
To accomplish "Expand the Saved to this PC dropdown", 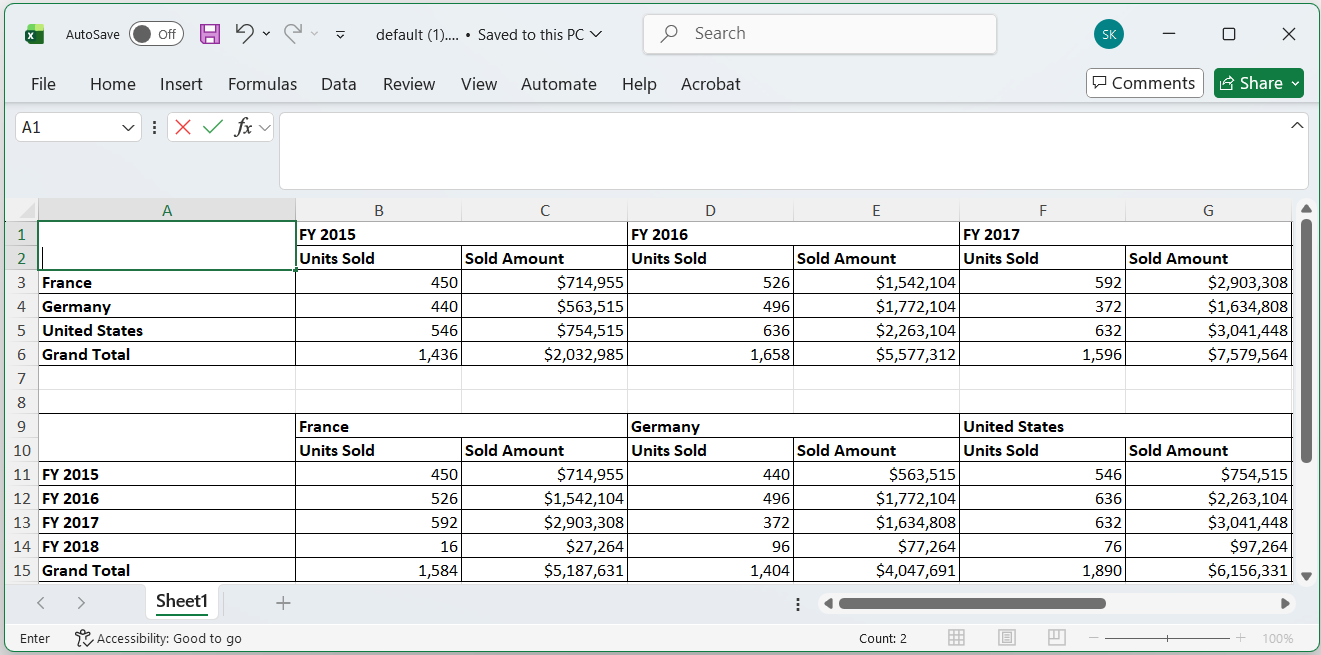I will click(x=597, y=33).
